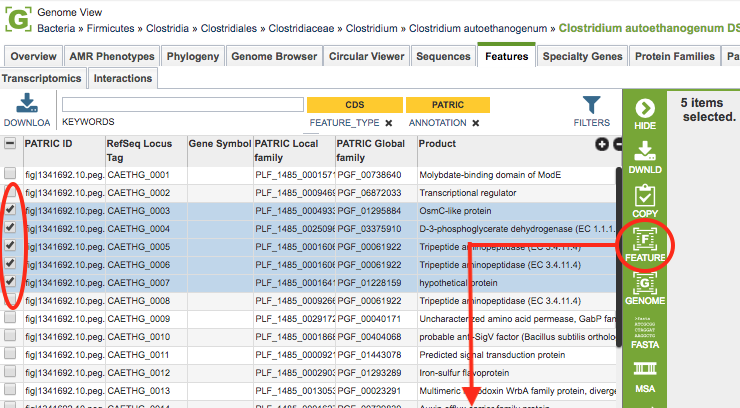The height and width of the screenshot is (408, 740).
Task: Follow the Clostridia breadcrumb link
Action: (168, 28)
